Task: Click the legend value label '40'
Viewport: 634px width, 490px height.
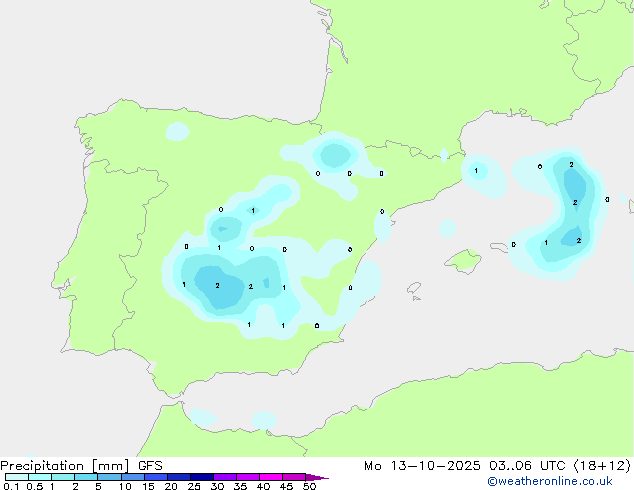Action: point(263,486)
